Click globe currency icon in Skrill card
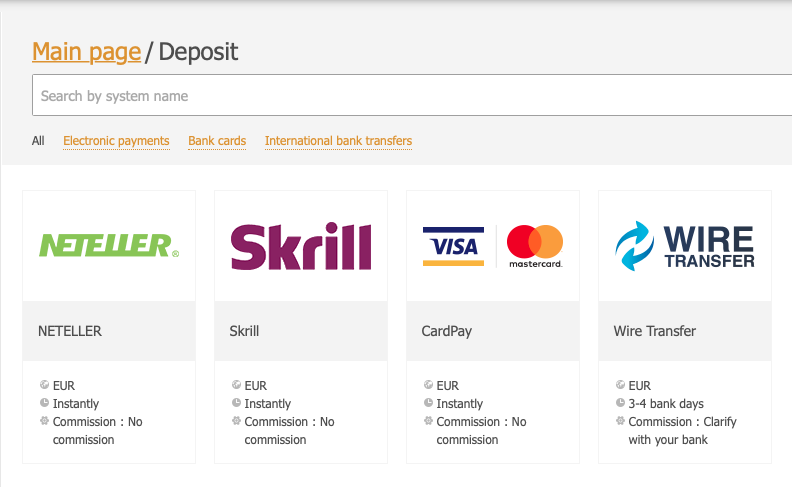 [236, 384]
